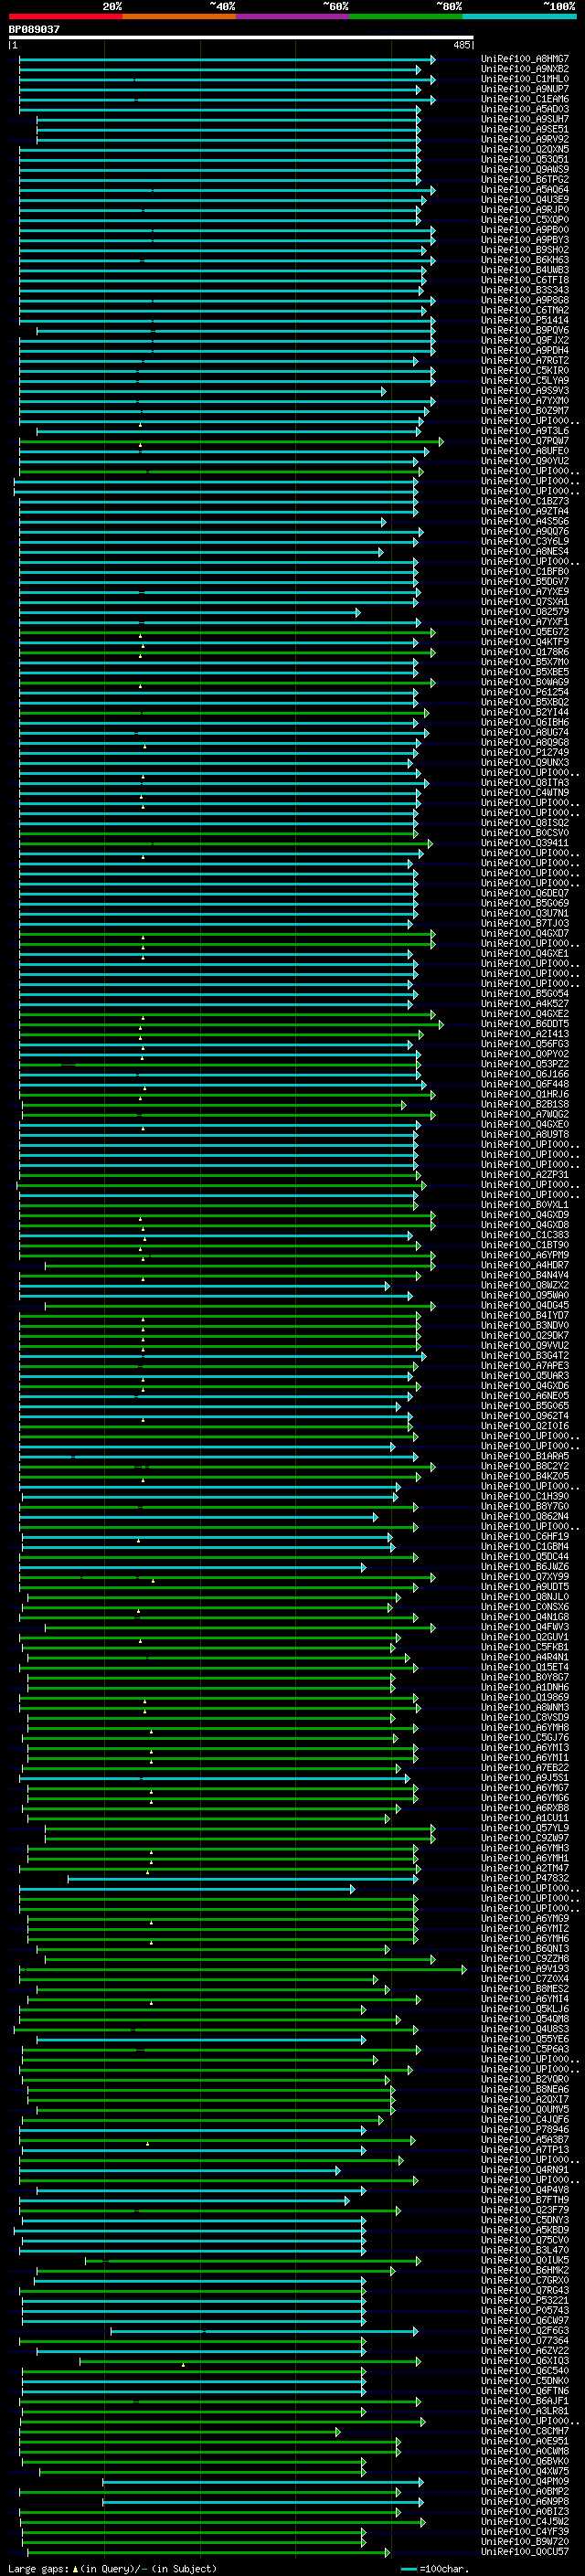Click the cyan ~100% identity legend segment
This screenshot has height=2576, width=585.
[520, 16]
